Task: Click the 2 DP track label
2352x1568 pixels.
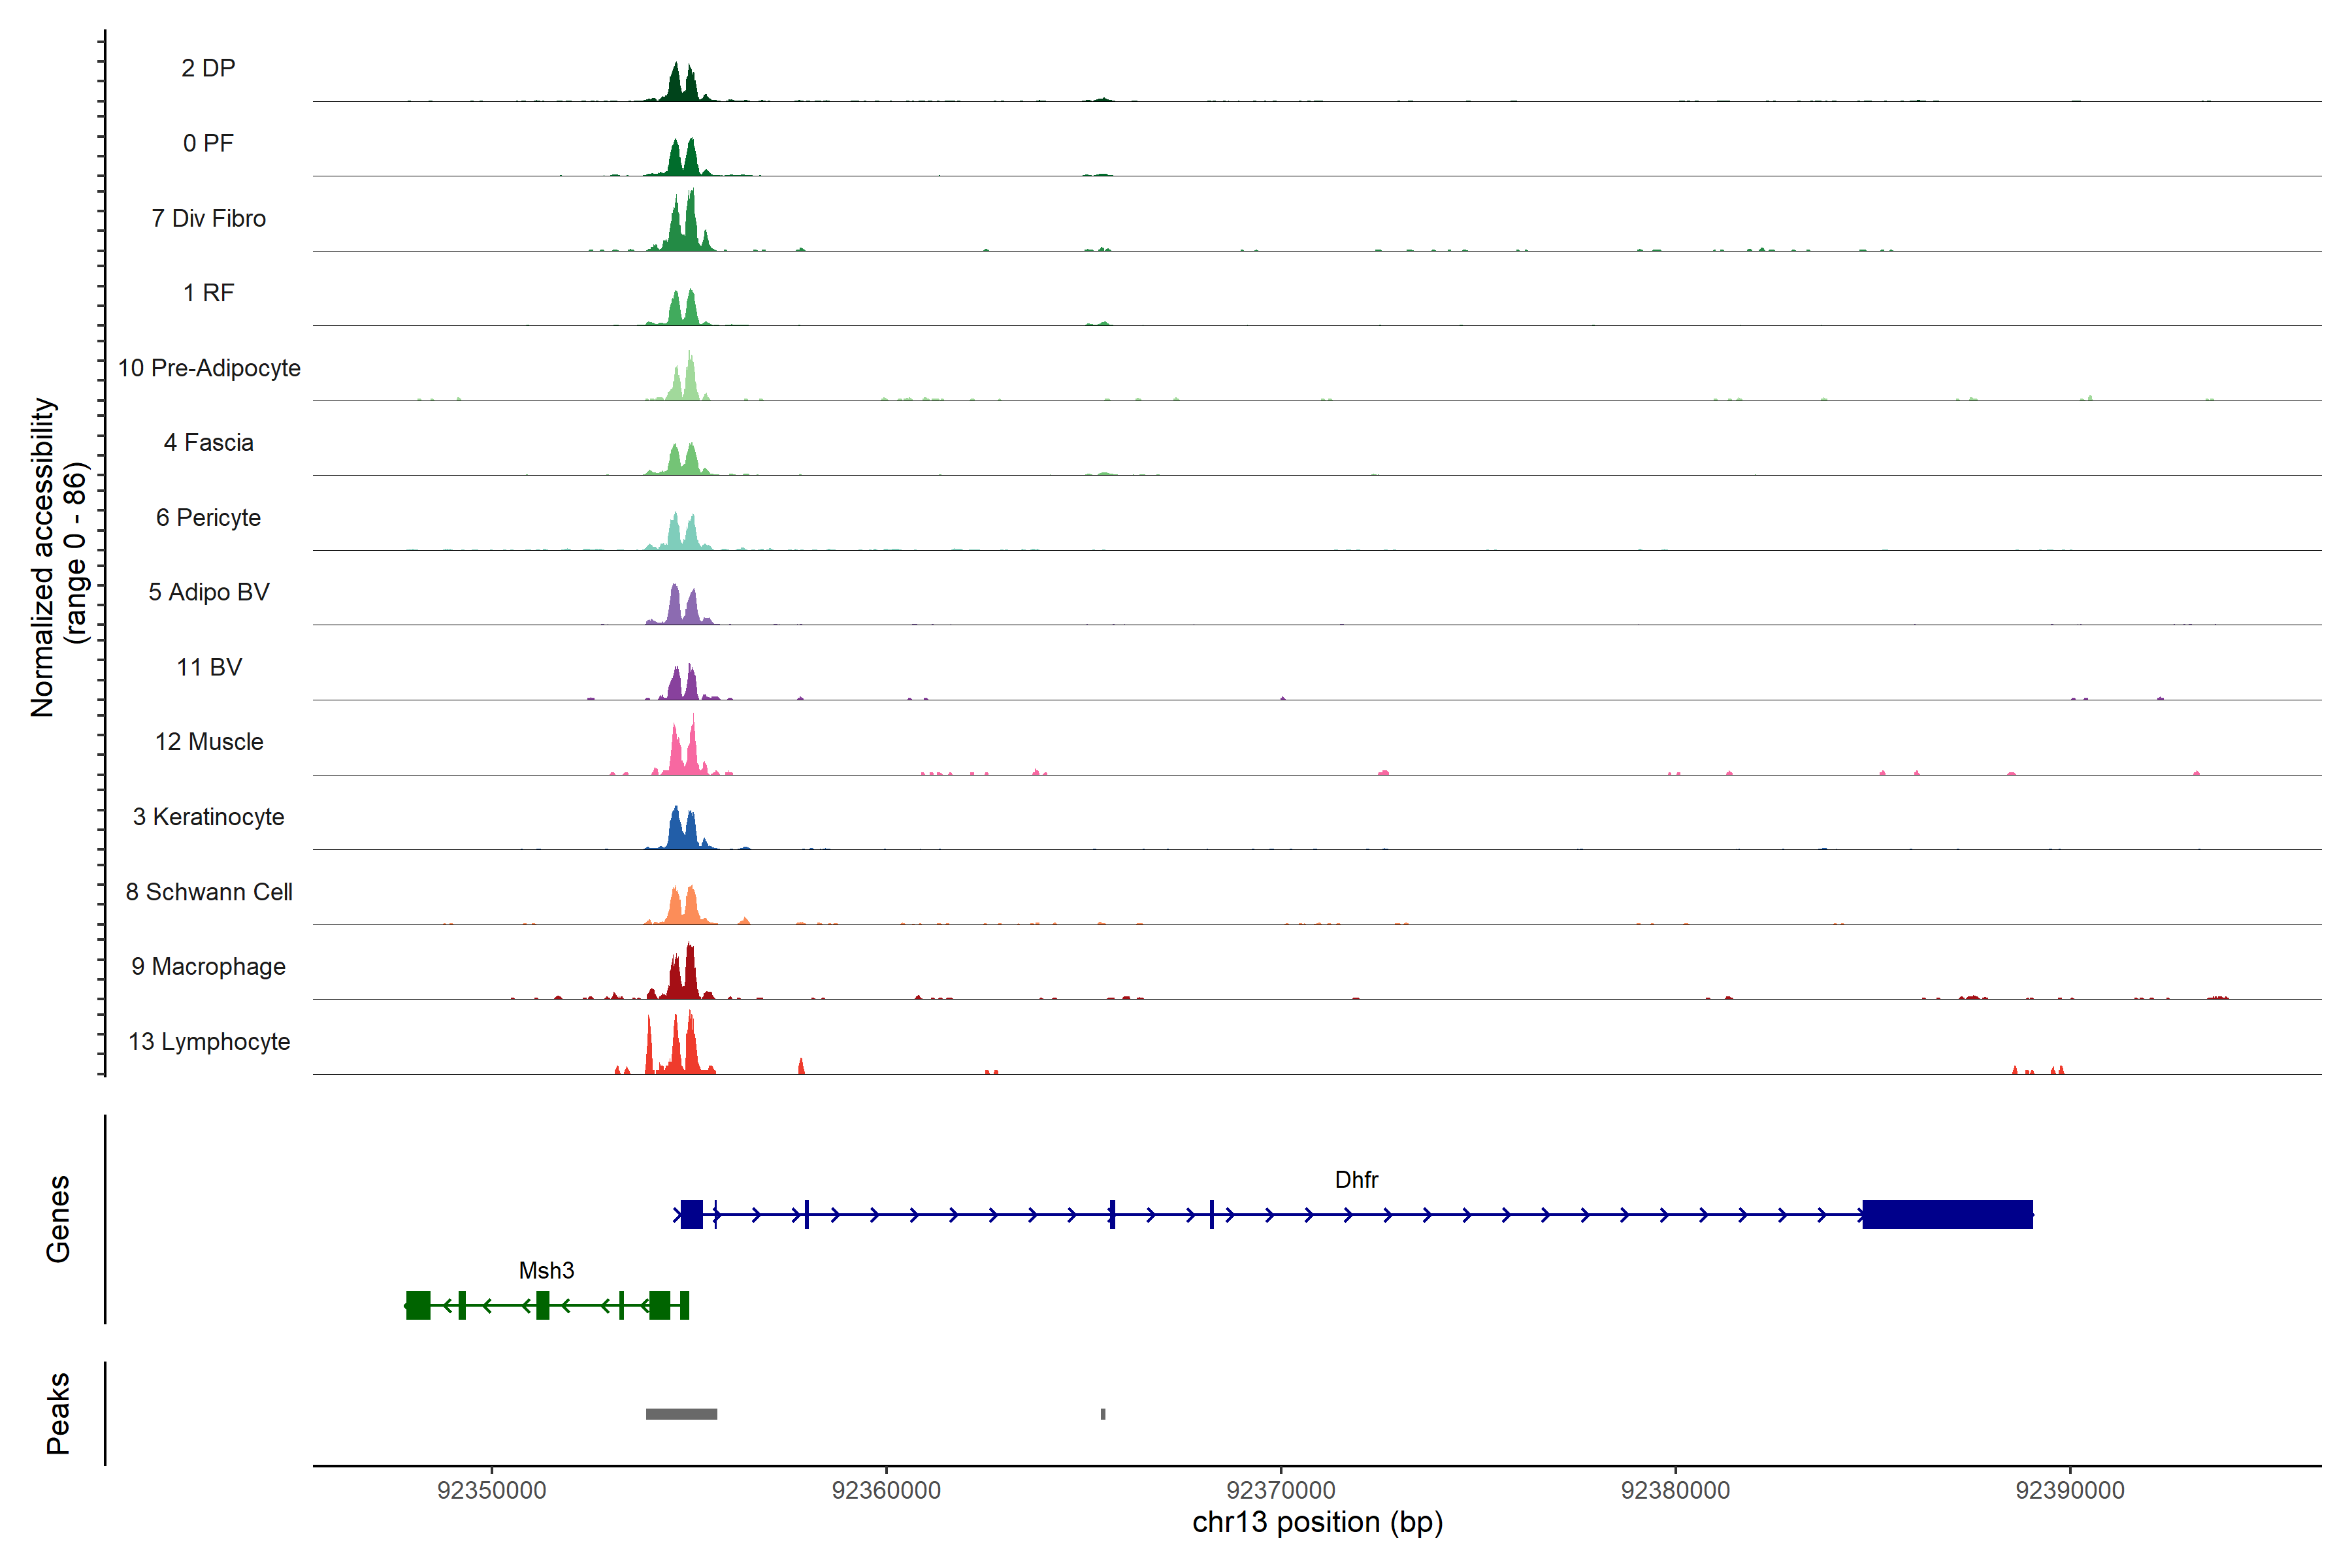Action: tap(208, 68)
